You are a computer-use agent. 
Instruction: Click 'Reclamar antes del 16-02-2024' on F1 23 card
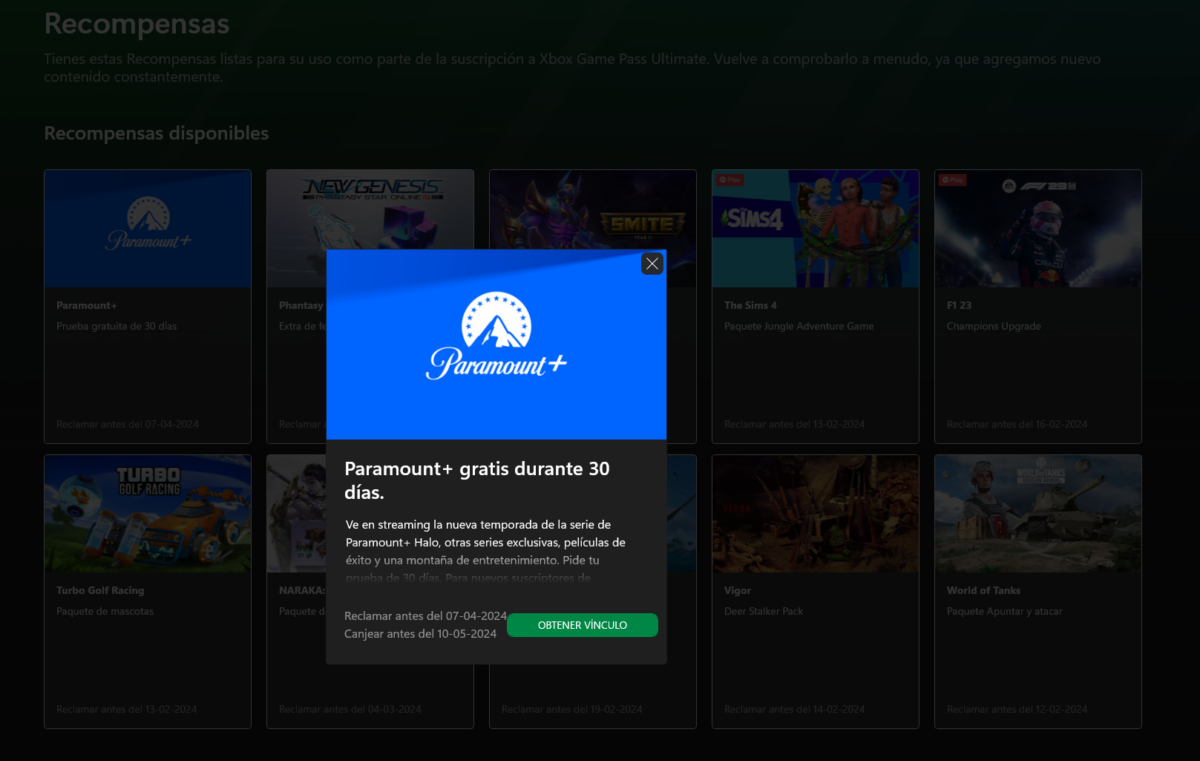(x=1017, y=424)
